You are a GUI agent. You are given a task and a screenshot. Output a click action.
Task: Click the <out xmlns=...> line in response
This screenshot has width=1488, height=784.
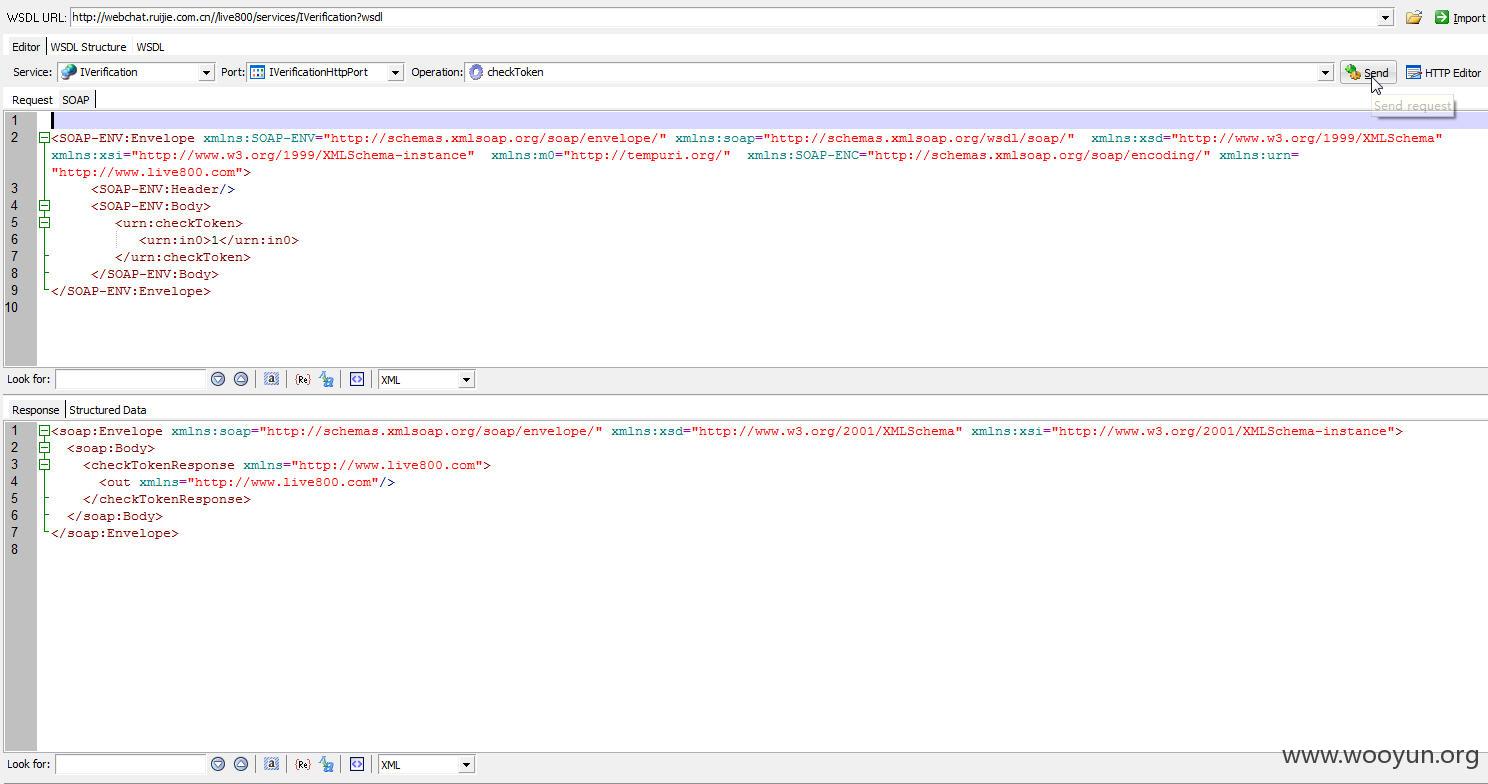click(x=247, y=482)
